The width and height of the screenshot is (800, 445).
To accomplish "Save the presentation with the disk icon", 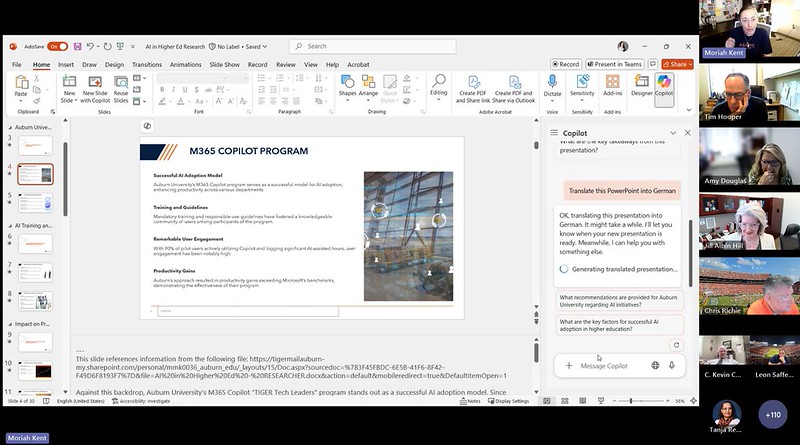I will pyautogui.click(x=78, y=46).
